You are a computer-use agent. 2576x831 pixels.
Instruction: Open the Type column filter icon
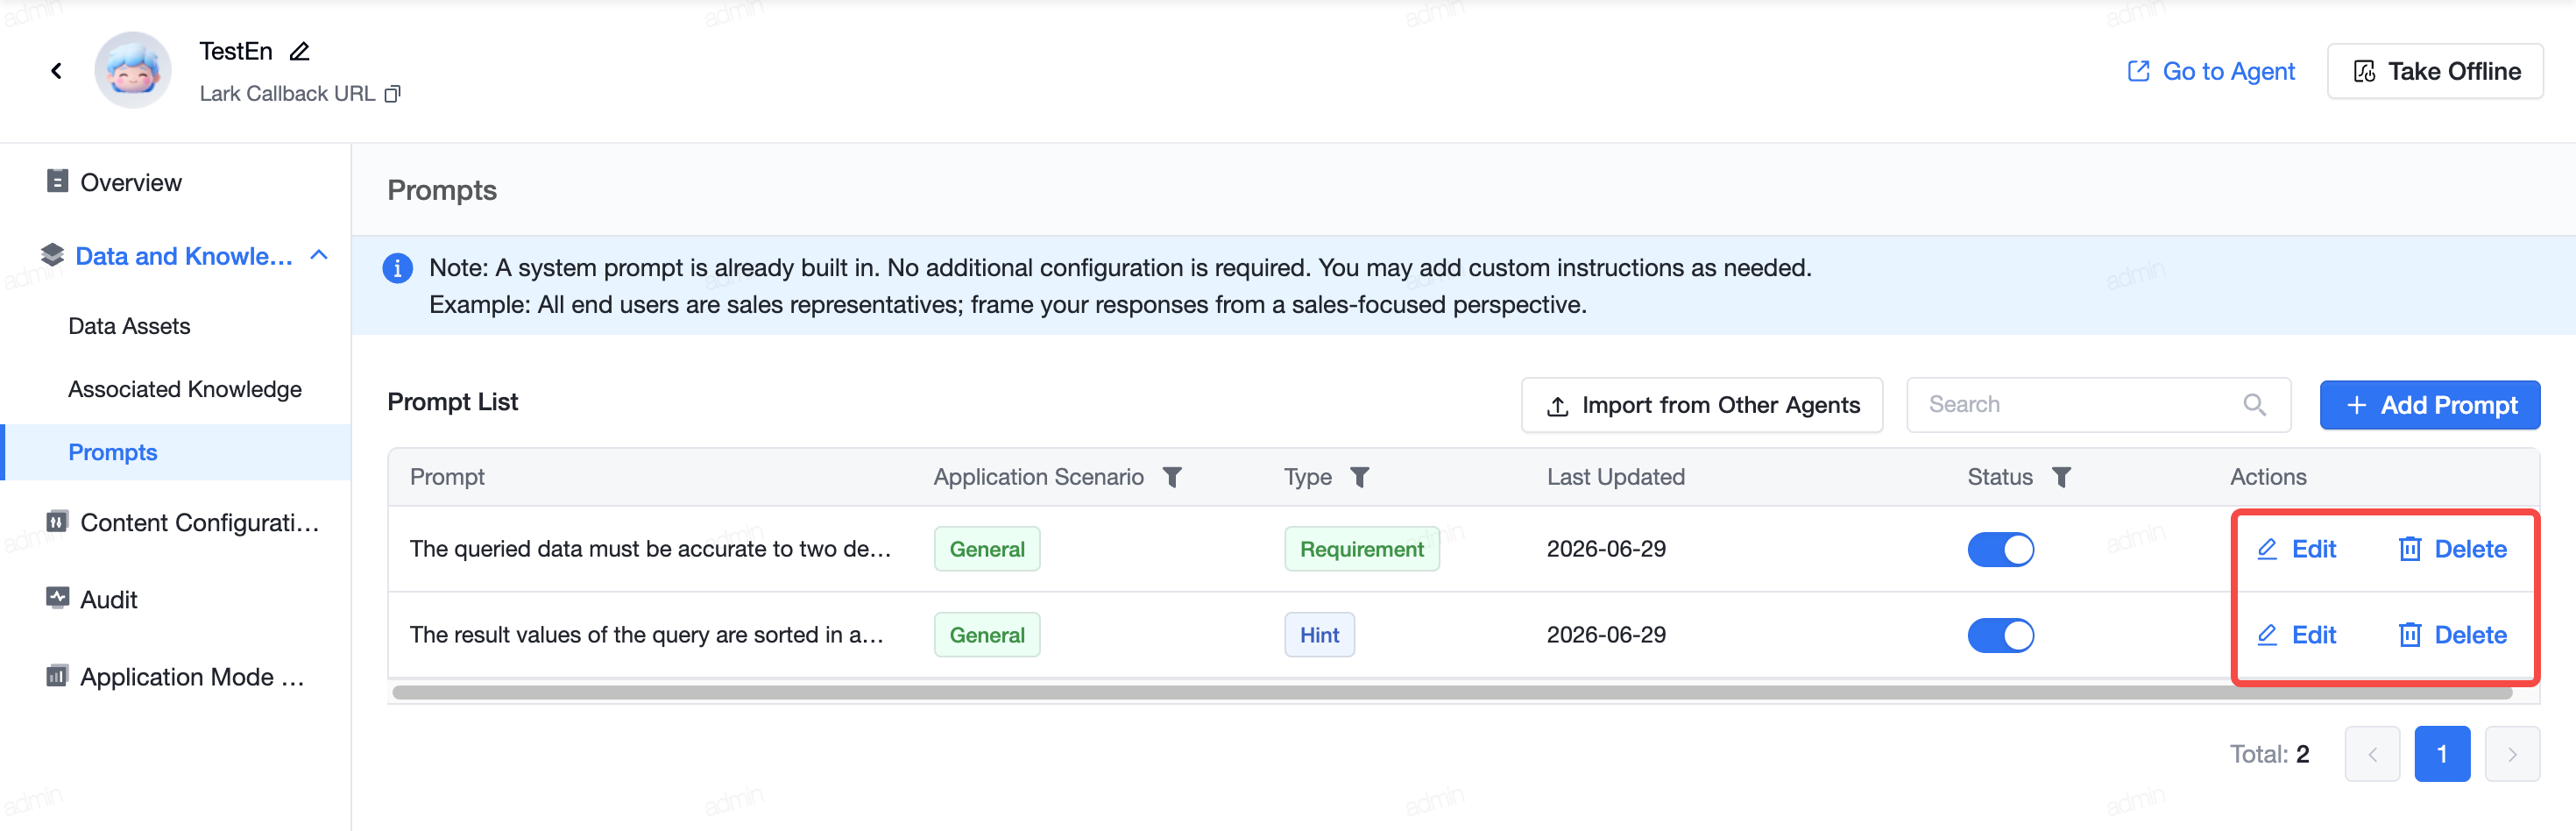[1359, 477]
